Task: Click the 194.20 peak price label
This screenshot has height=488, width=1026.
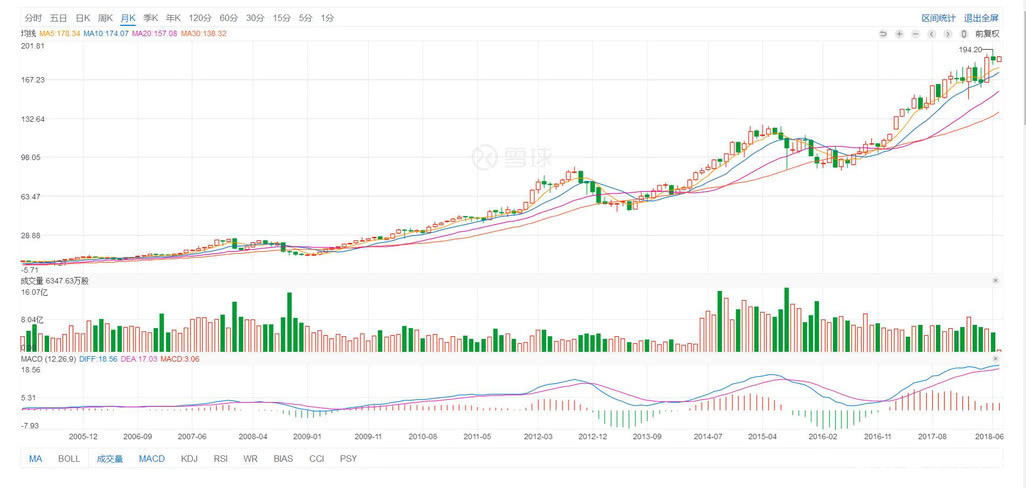Action: point(969,49)
